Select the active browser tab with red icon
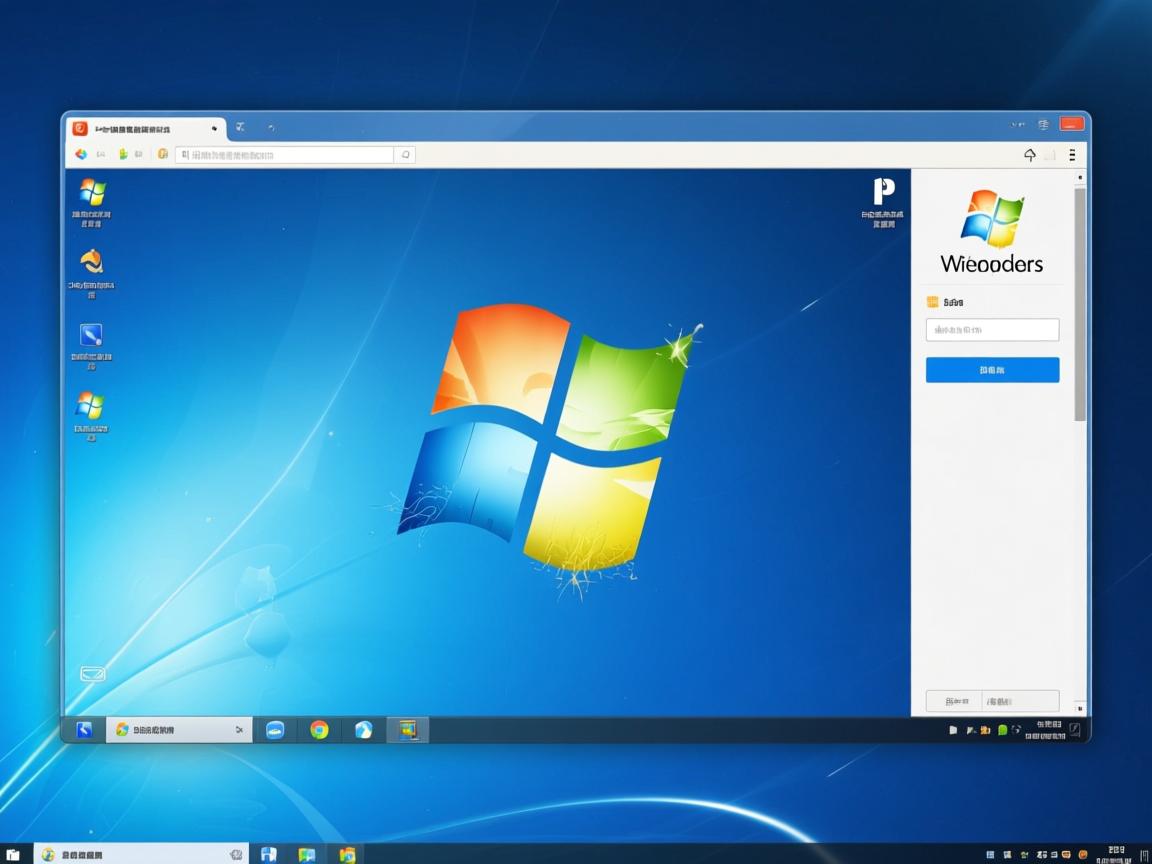1152x864 pixels. point(145,129)
